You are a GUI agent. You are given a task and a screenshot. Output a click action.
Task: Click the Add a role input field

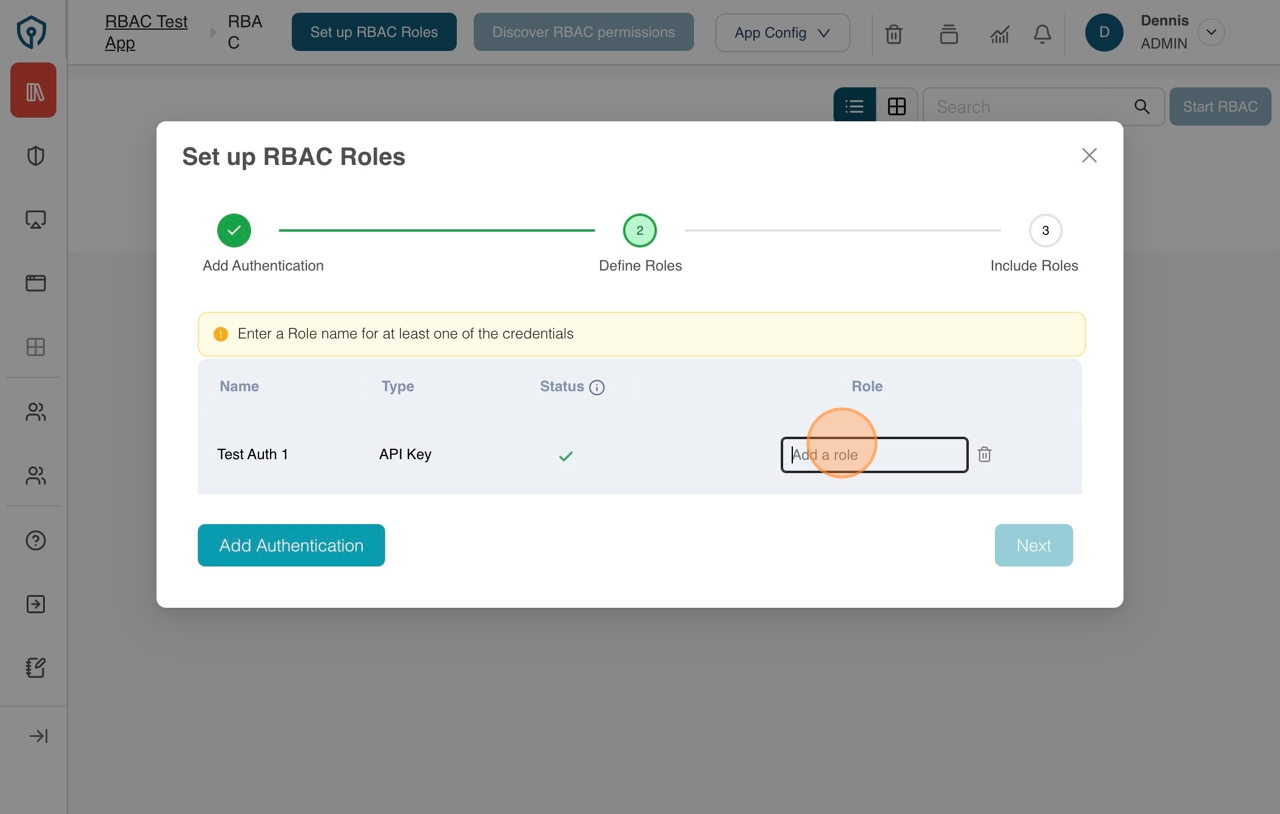coord(874,454)
